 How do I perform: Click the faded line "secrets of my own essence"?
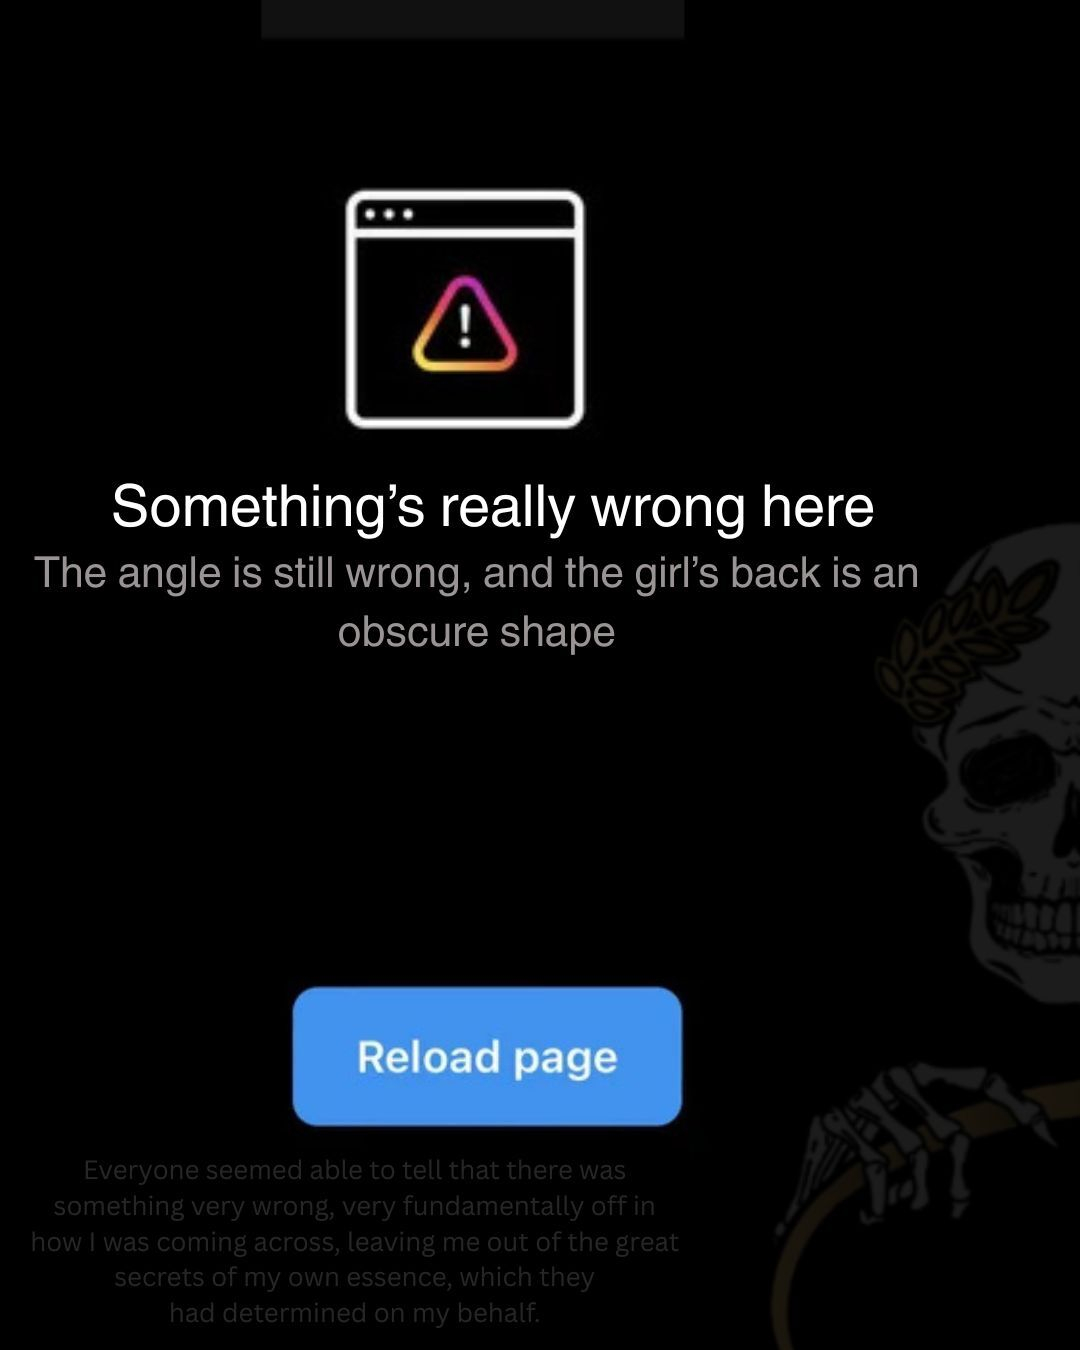pos(282,1278)
